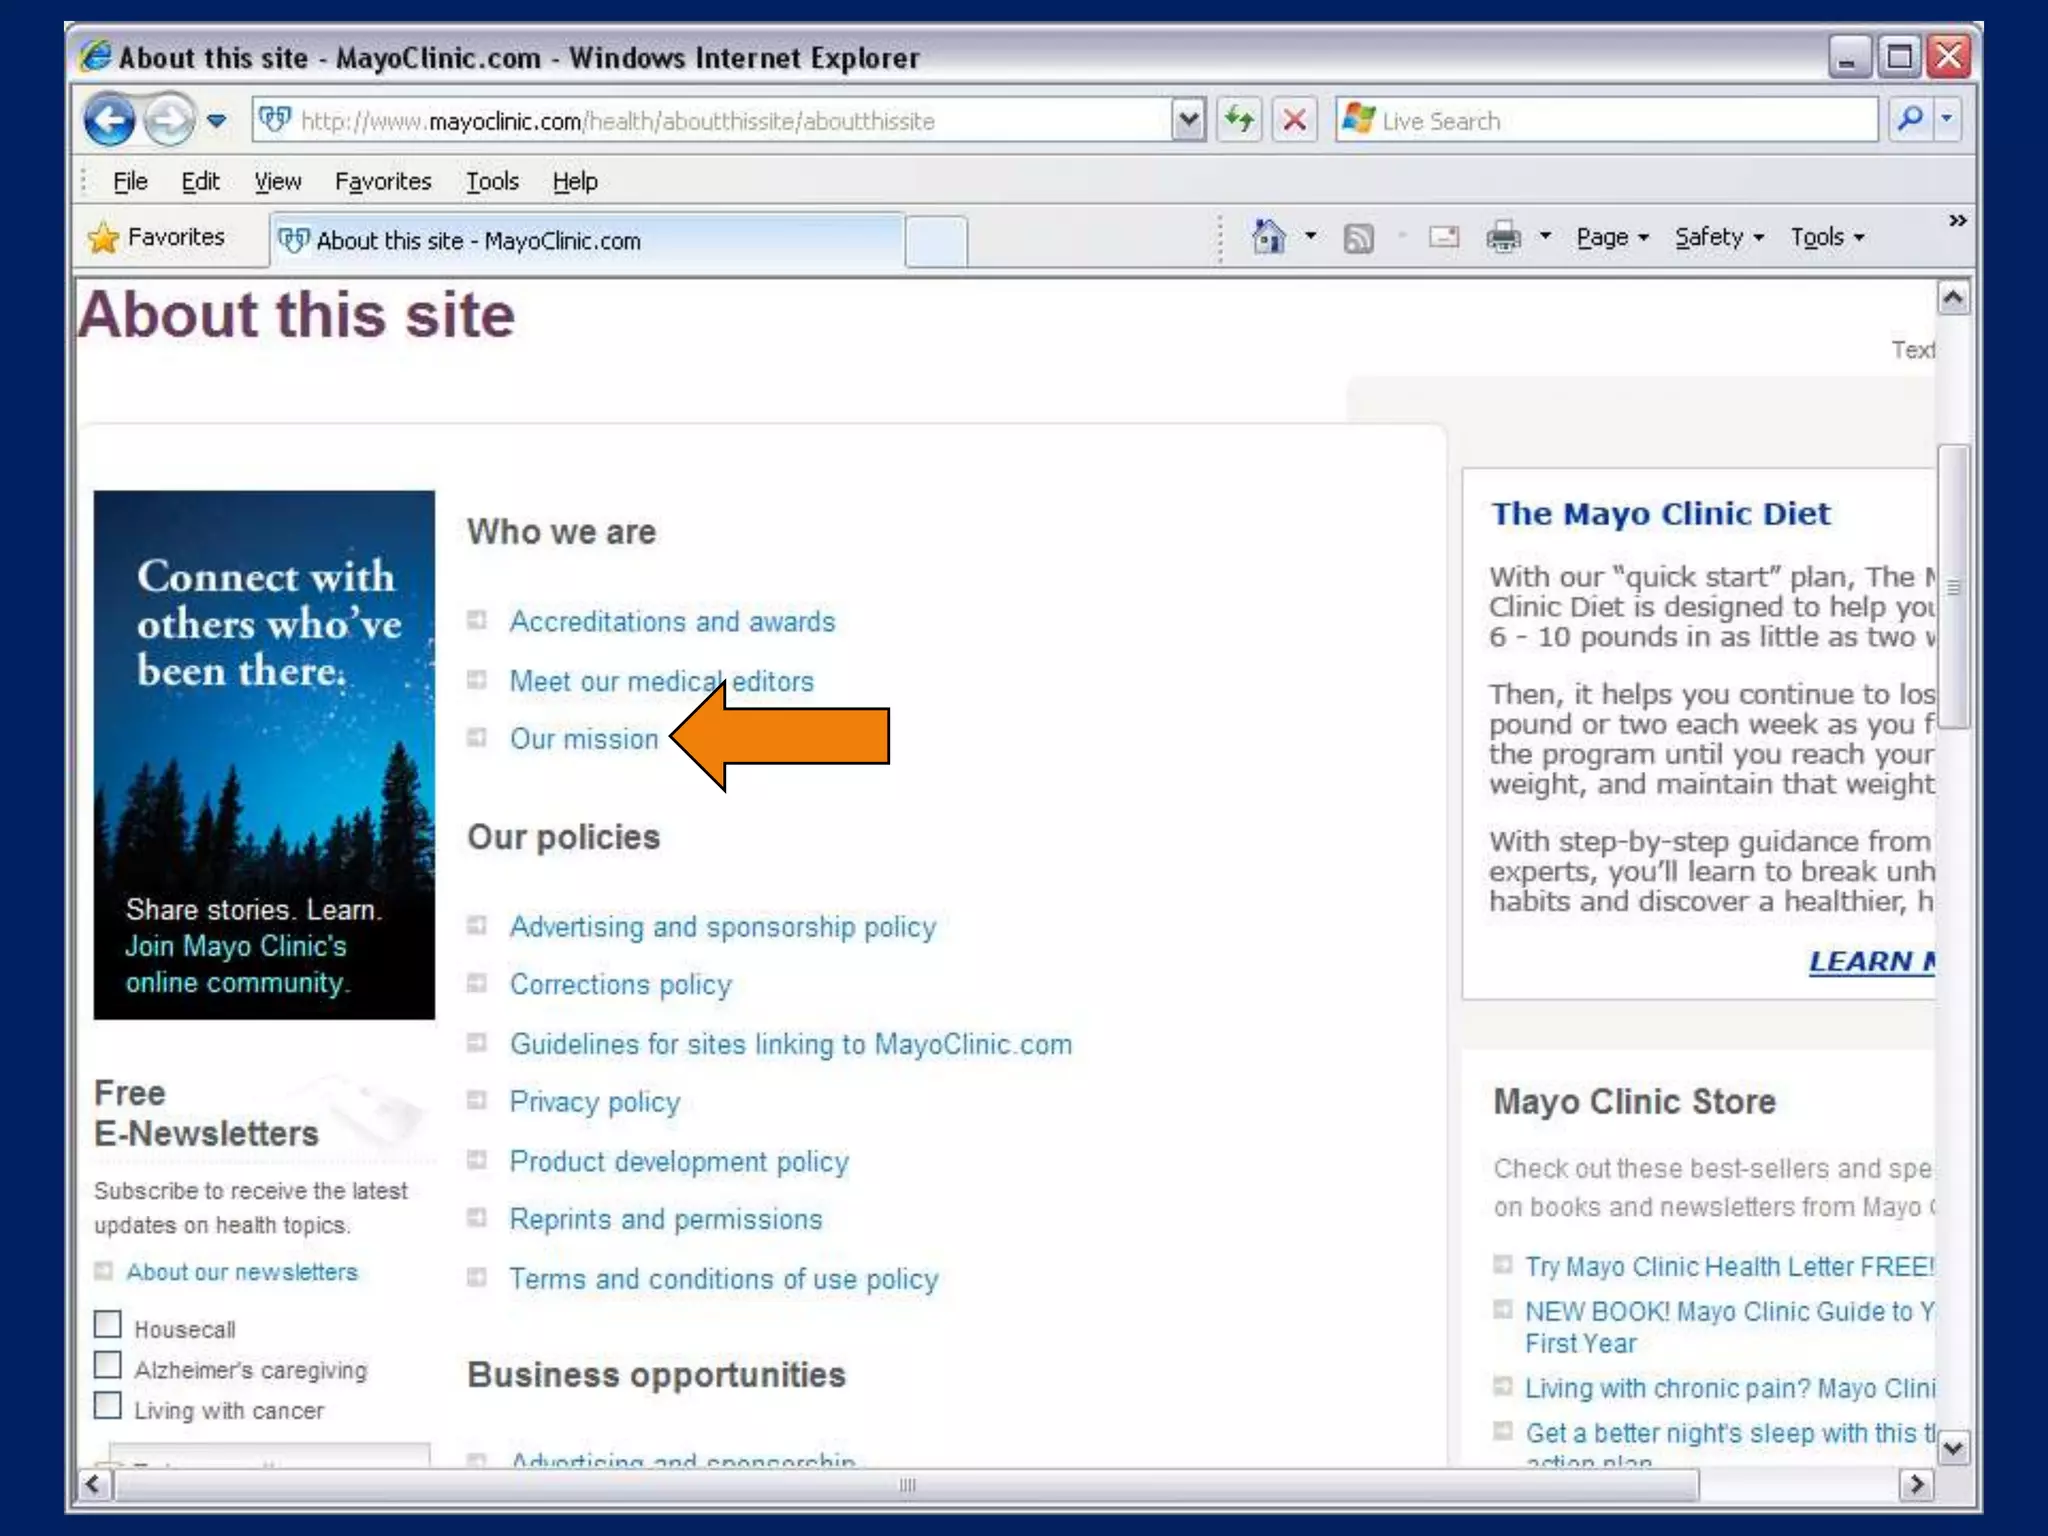Open the View menu

coord(277,181)
